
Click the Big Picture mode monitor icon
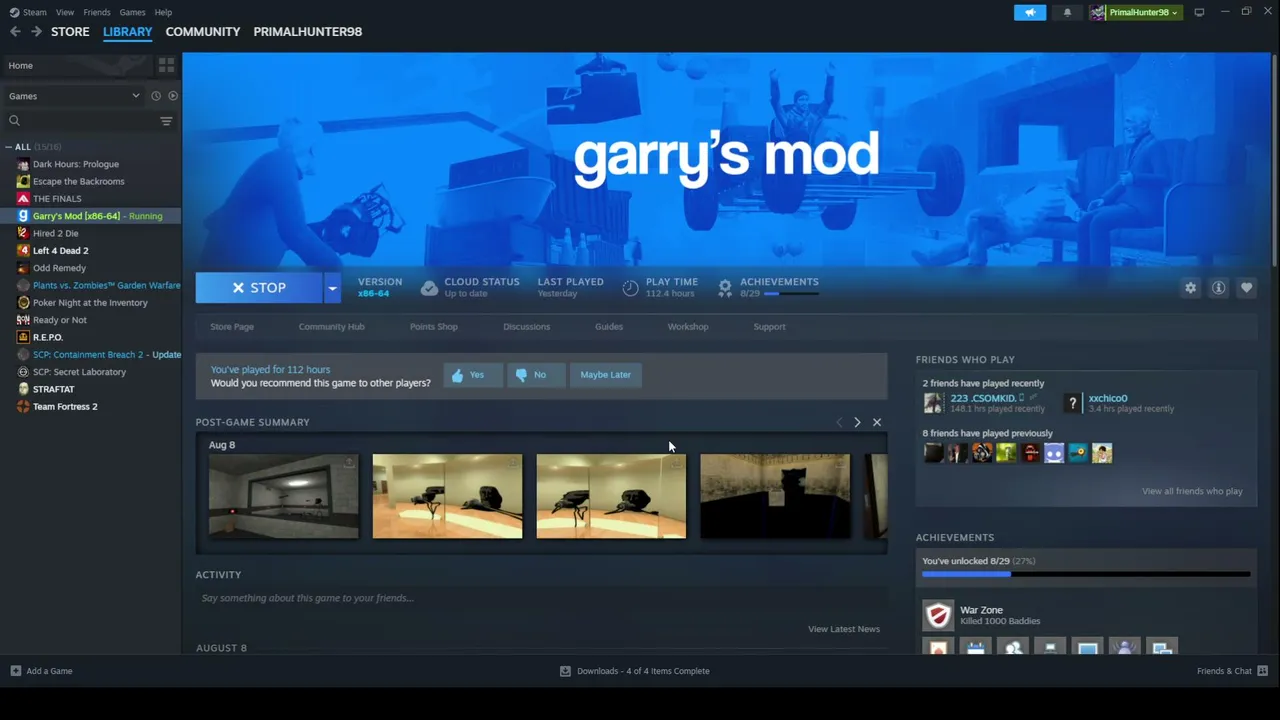click(1199, 12)
